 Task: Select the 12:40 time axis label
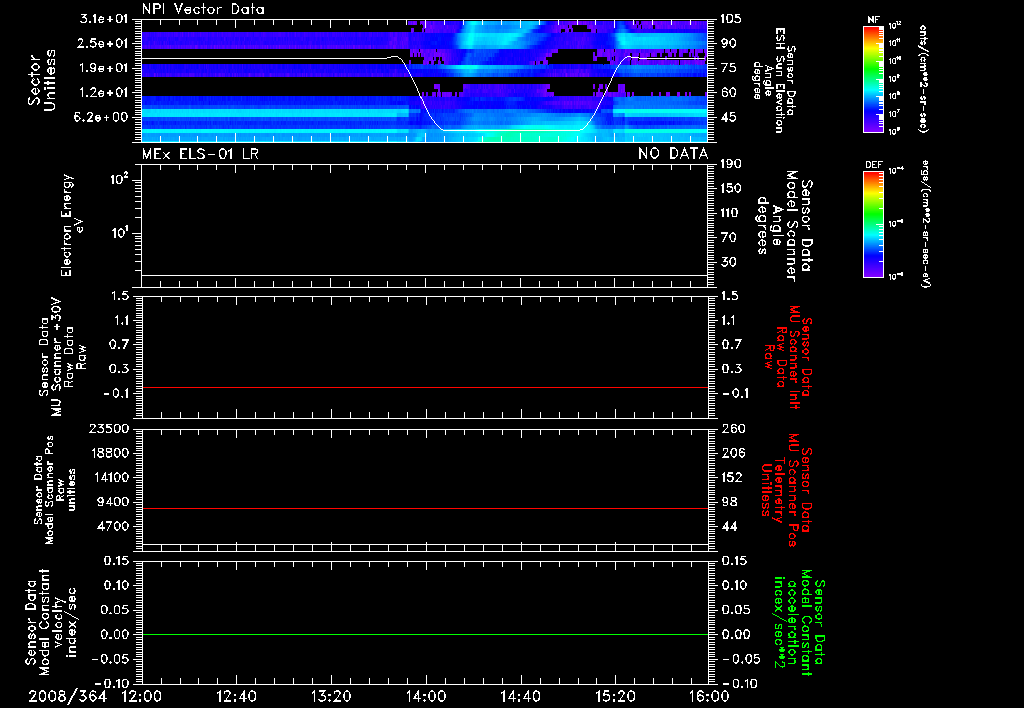point(236,696)
